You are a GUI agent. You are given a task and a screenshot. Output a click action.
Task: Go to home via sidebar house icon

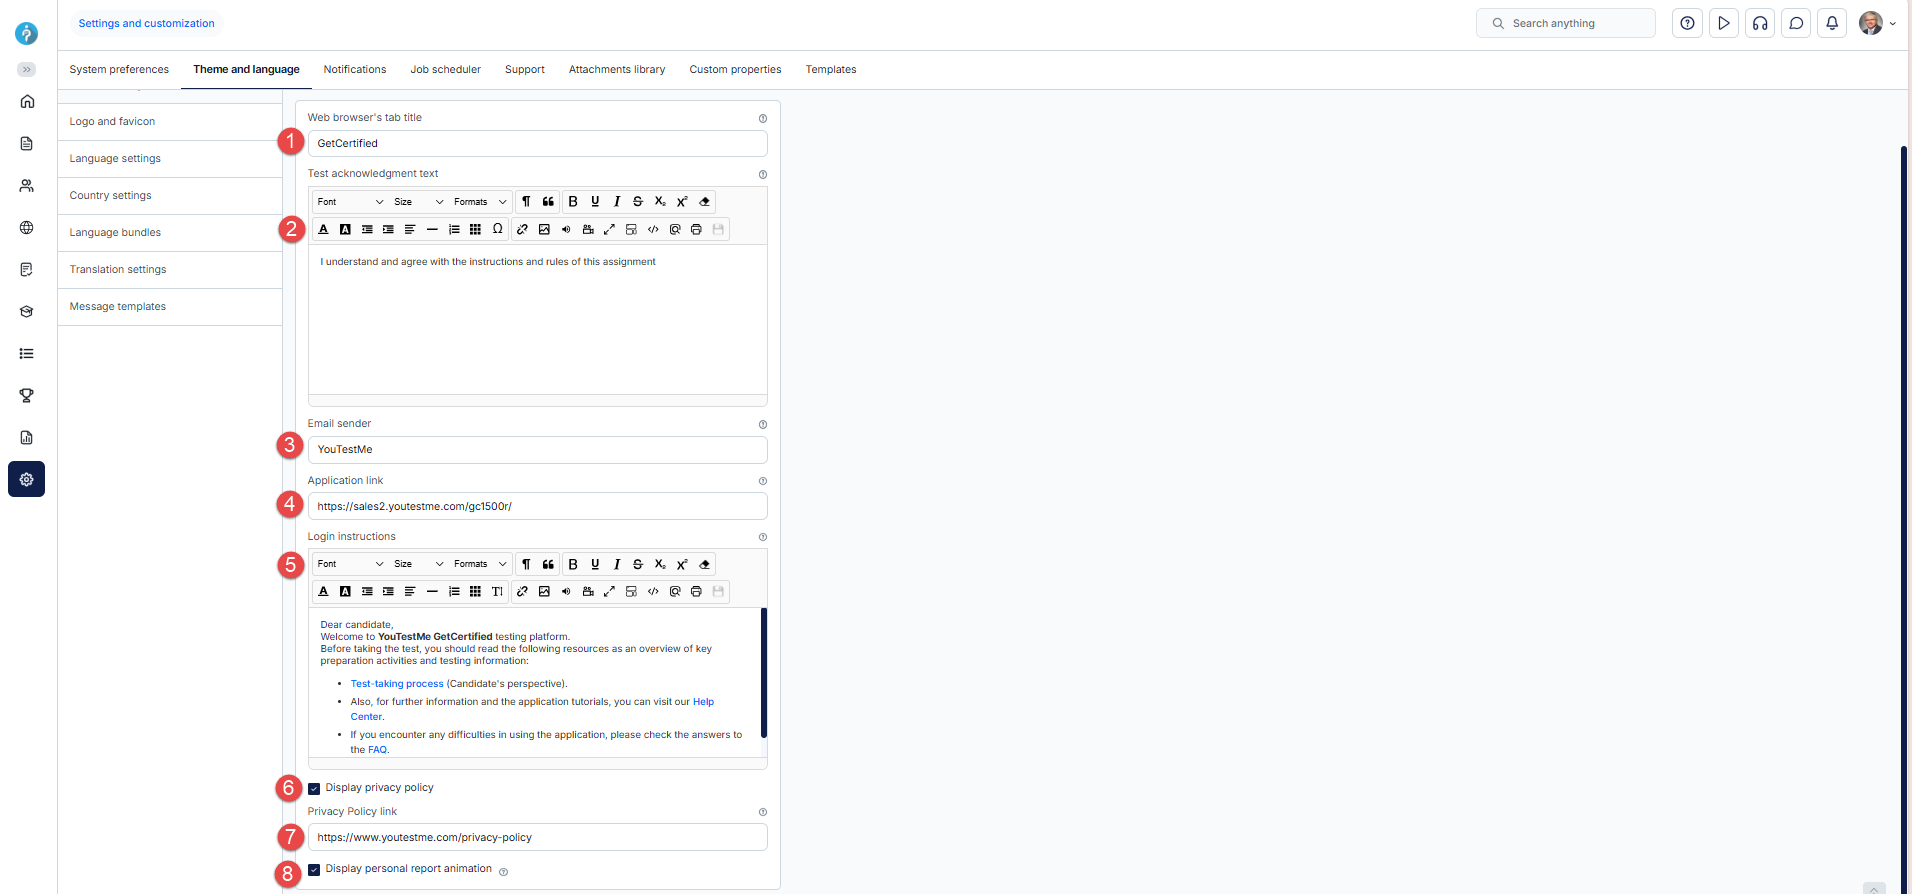click(27, 102)
